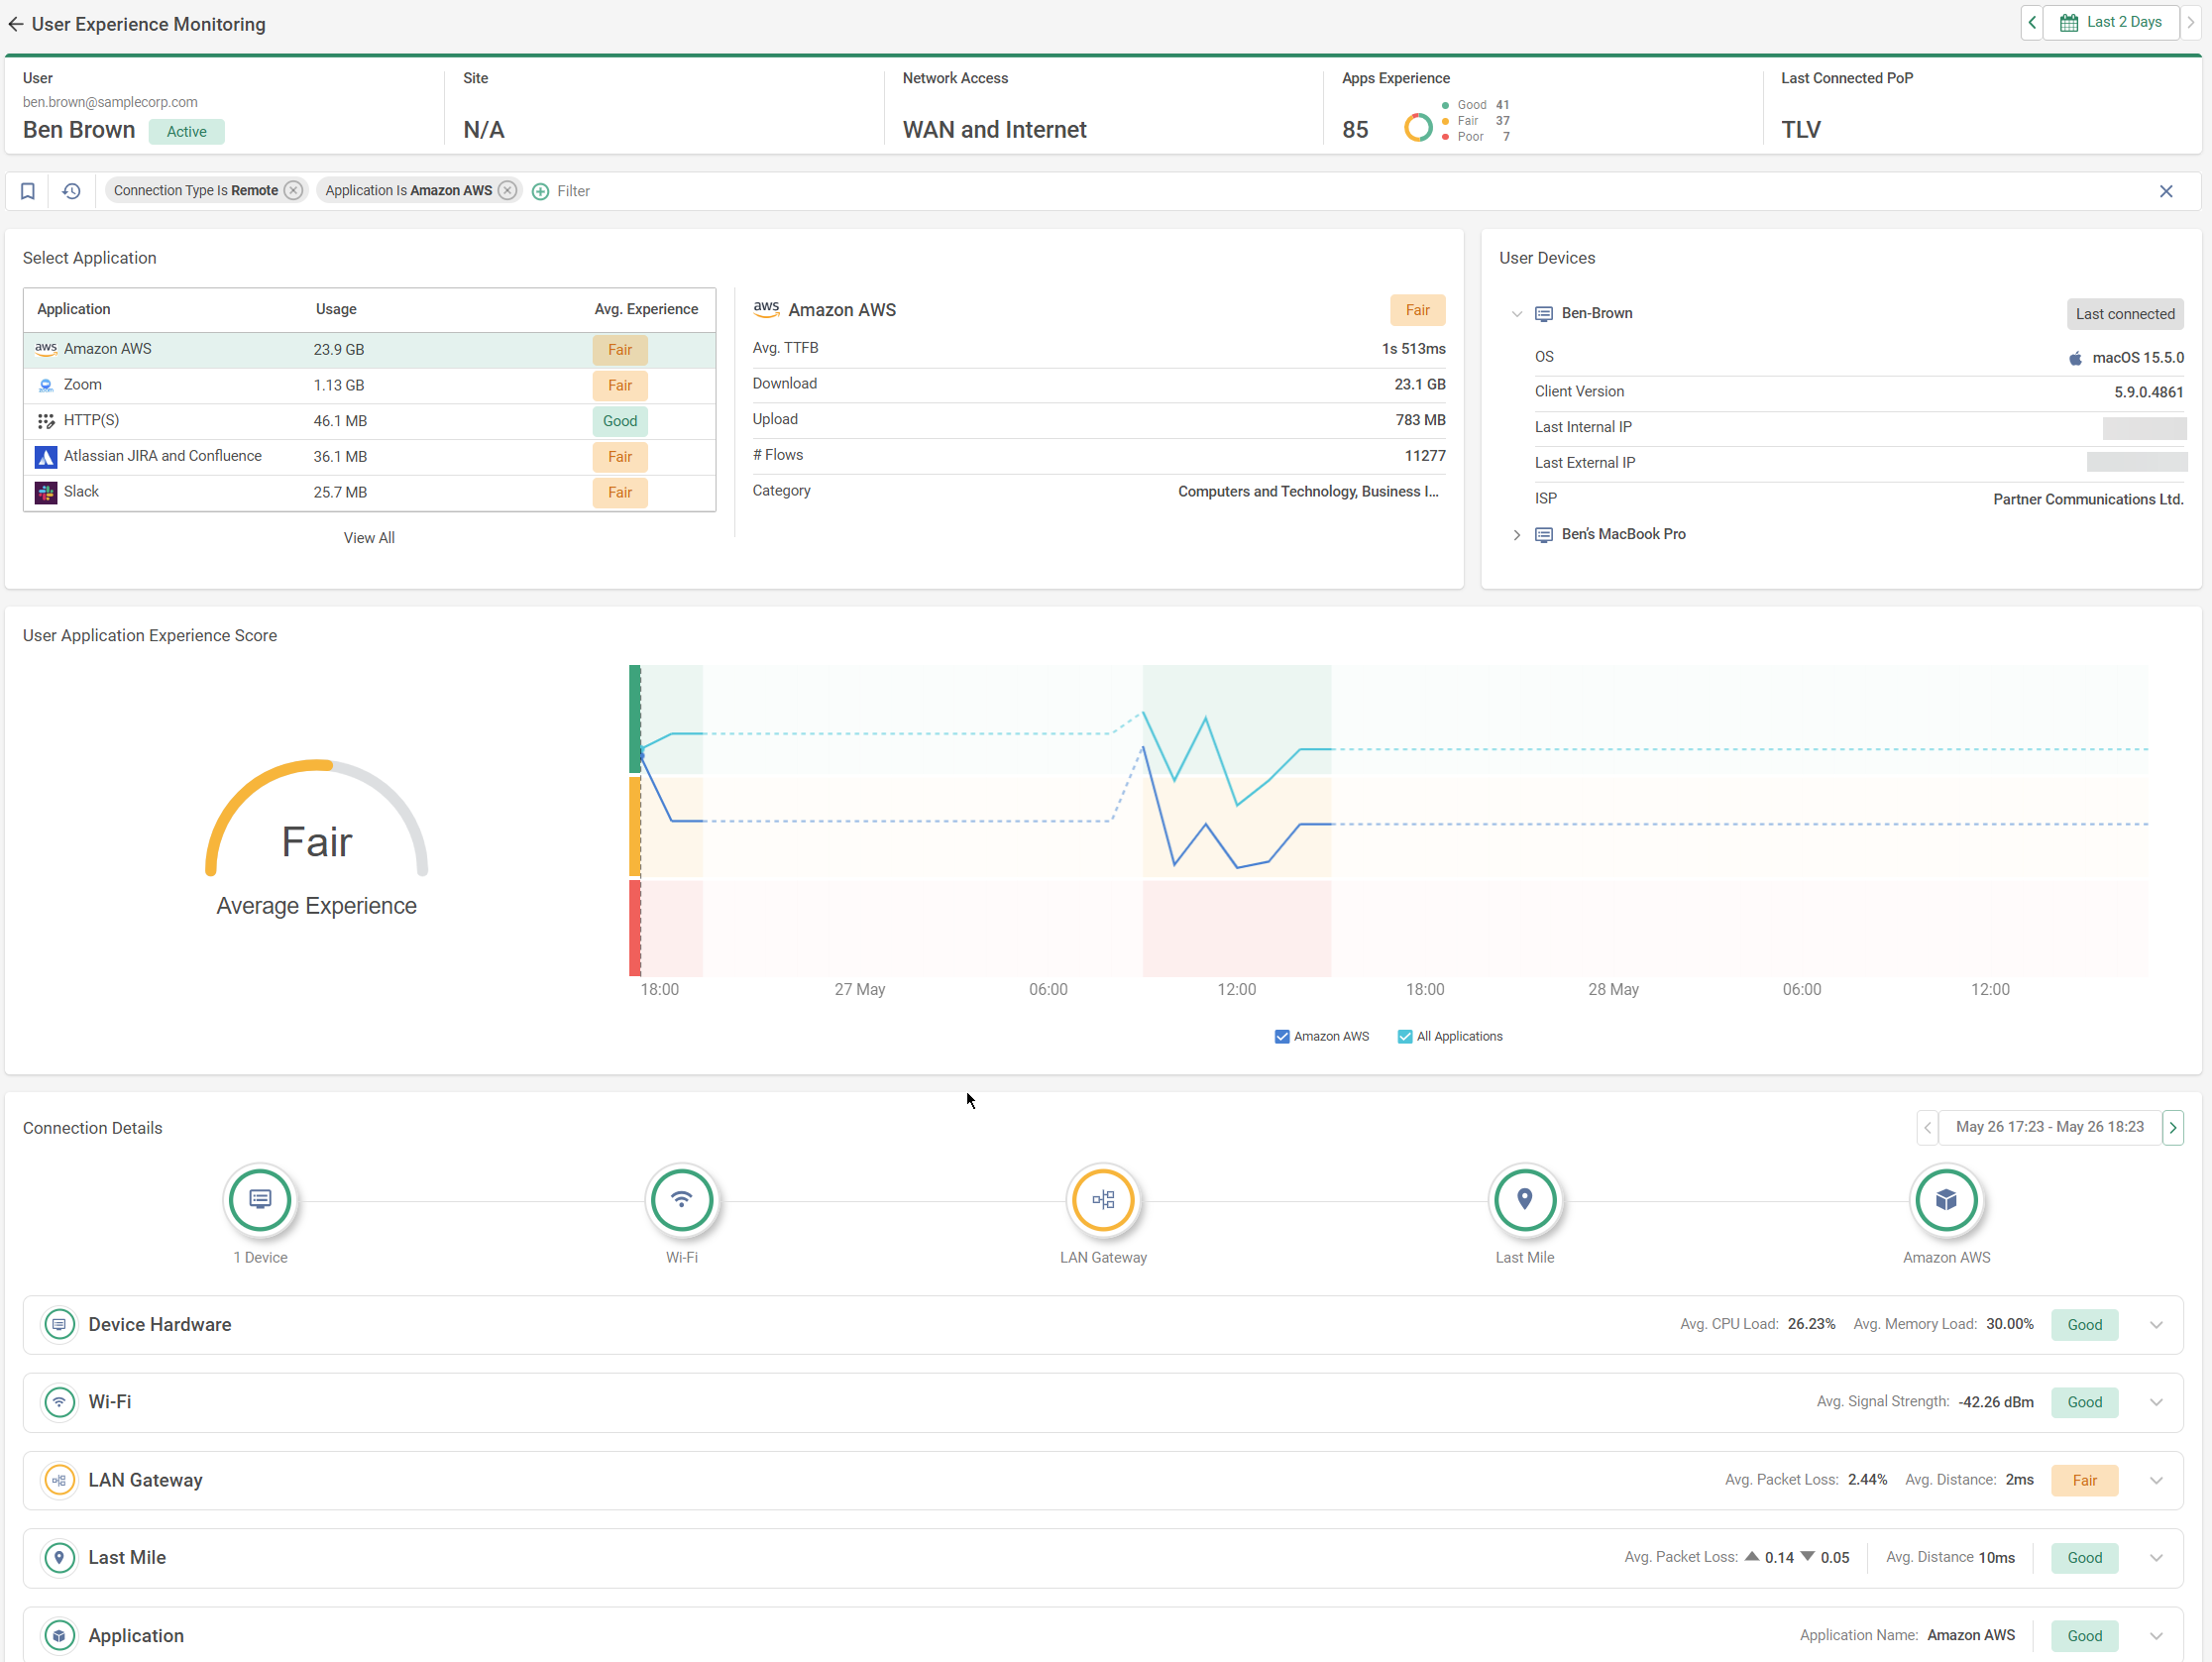This screenshot has height=1662, width=2212.
Task: Click Ben-Brown device icon
Action: 1544,314
